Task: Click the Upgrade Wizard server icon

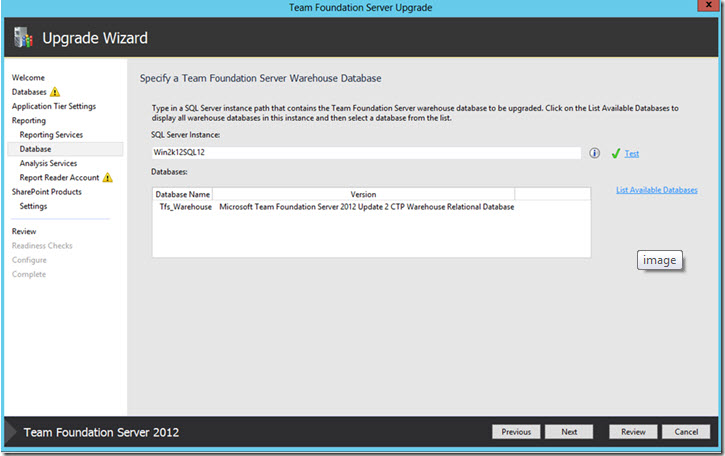Action: pos(23,37)
